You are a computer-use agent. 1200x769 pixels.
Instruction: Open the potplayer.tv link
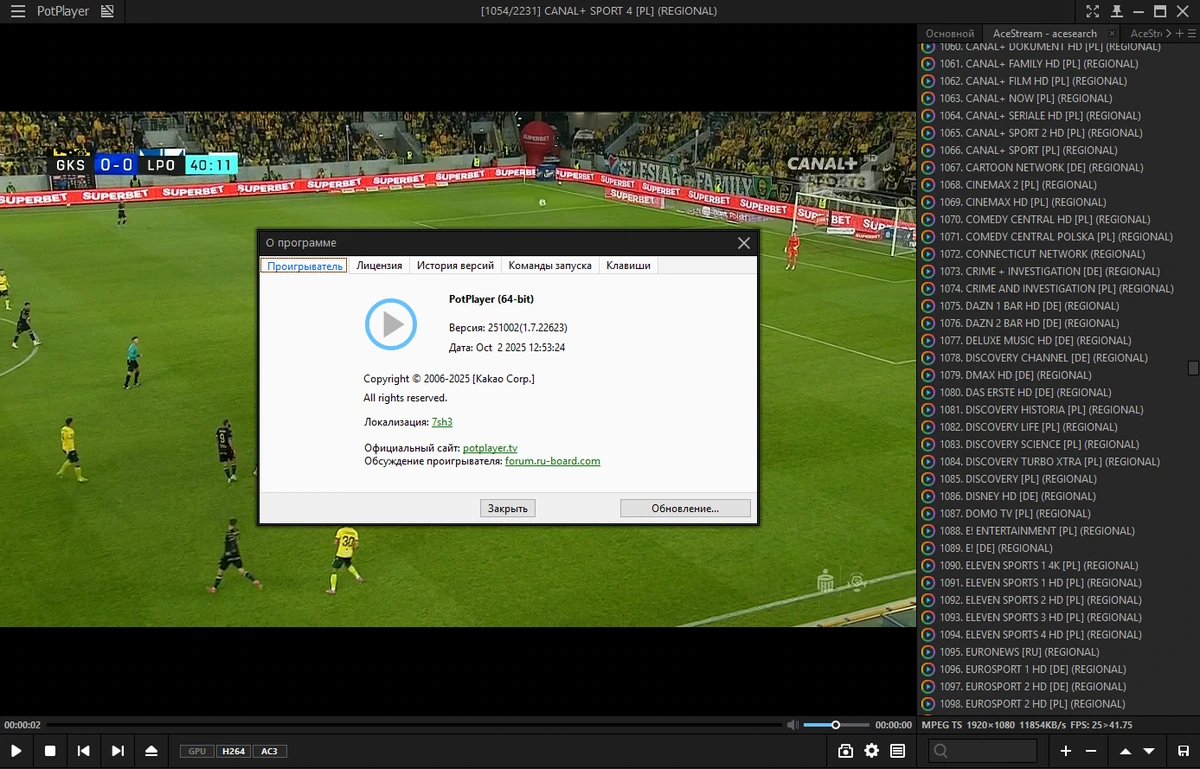coord(490,448)
